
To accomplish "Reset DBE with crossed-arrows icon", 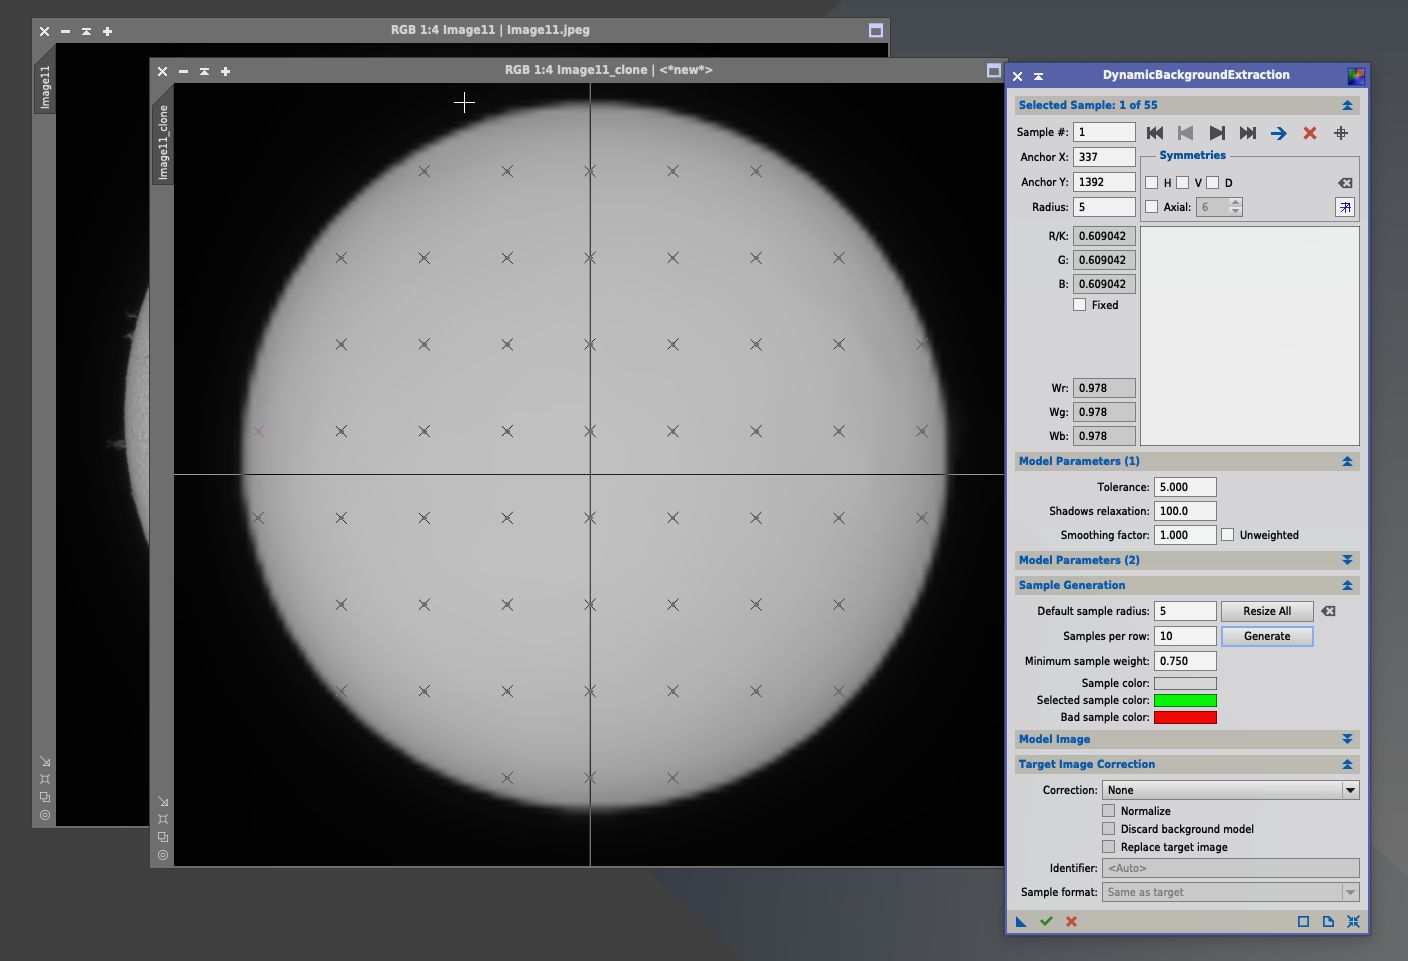I will (x=1353, y=921).
